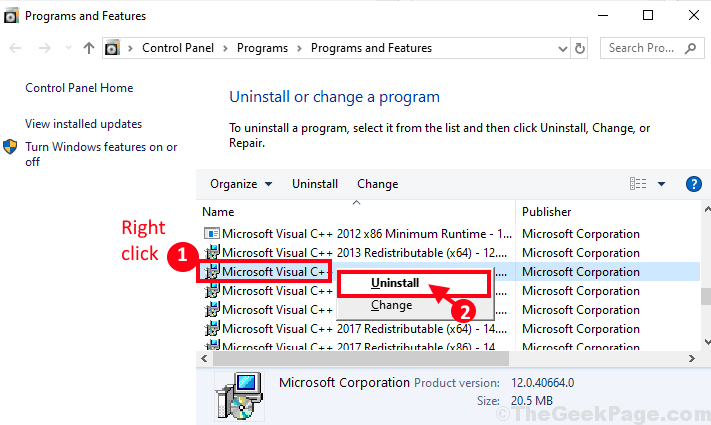711x425 pixels.
Task: Expand the view options dropdown arrow
Action: (x=661, y=184)
